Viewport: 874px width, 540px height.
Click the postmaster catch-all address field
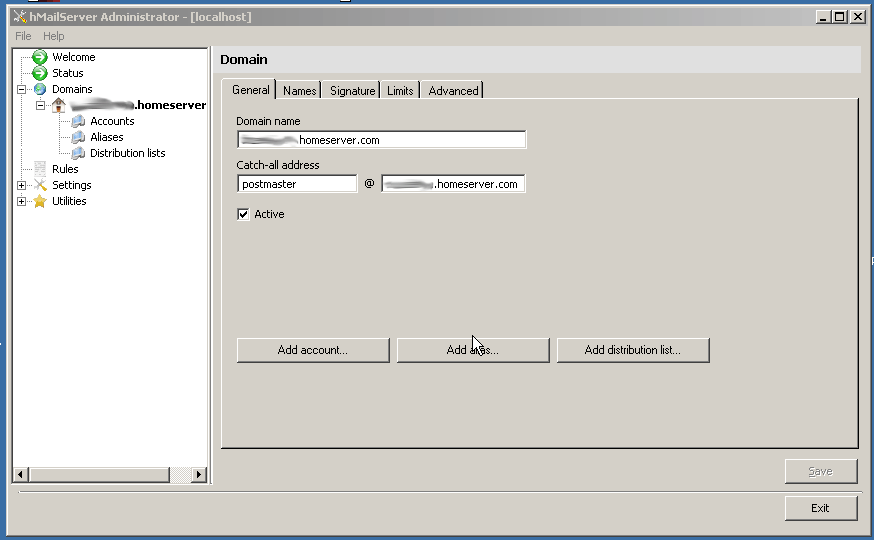(297, 184)
